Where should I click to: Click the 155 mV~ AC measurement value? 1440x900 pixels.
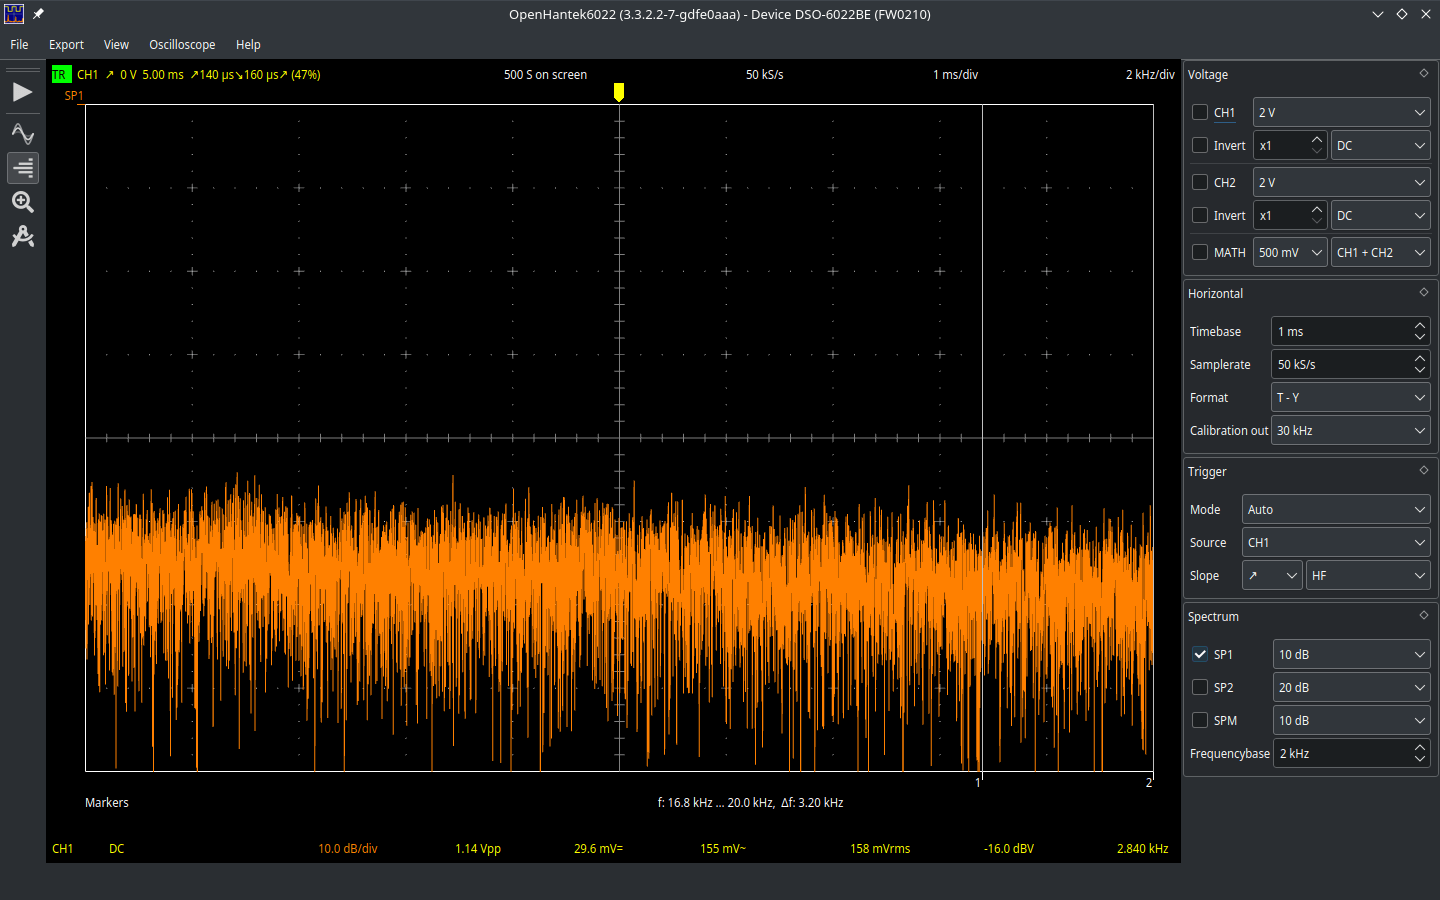pos(723,848)
